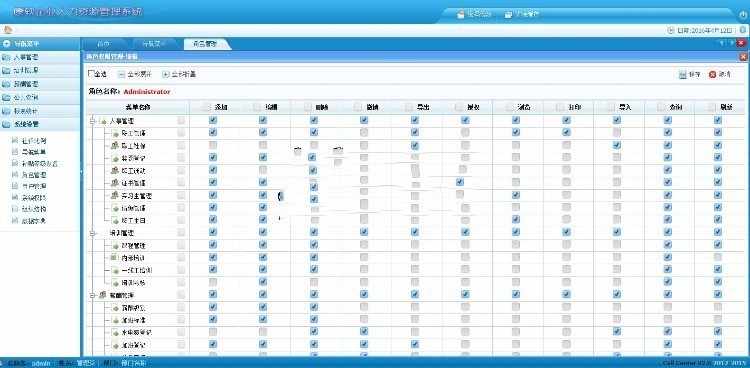Viewport: 750px width, 368px height.
Task: Toggle the 添加 column header checkbox
Action: (x=206, y=107)
